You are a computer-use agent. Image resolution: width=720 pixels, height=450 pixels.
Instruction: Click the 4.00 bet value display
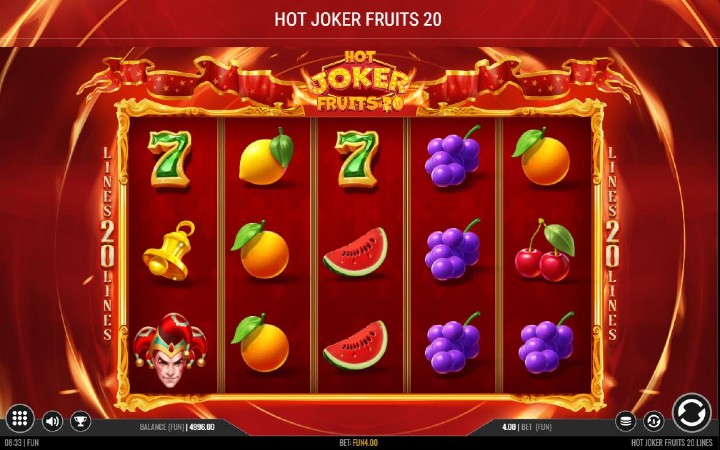pyautogui.click(x=508, y=427)
